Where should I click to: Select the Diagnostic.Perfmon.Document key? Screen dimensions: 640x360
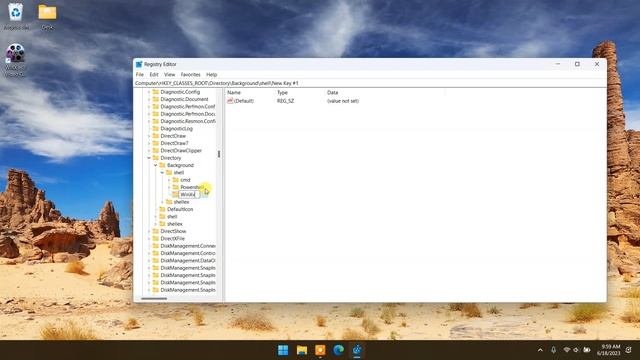pyautogui.click(x=188, y=113)
